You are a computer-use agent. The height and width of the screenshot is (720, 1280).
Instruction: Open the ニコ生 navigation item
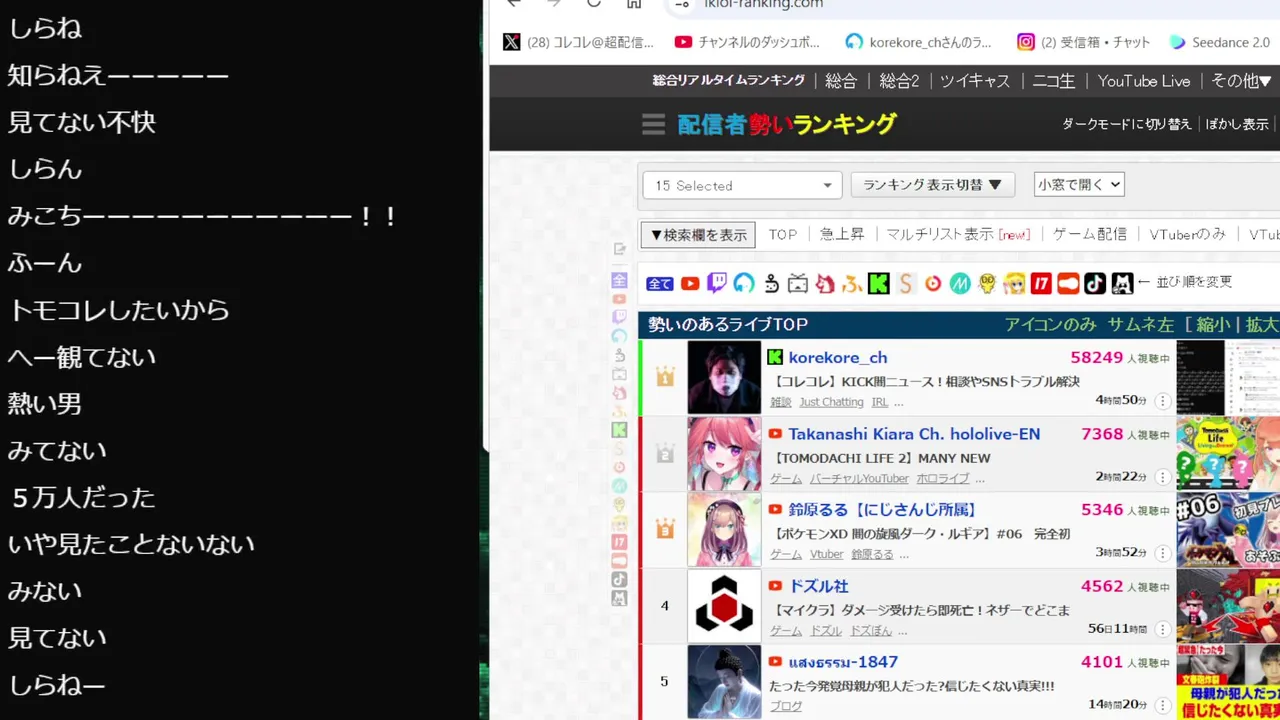[1054, 81]
